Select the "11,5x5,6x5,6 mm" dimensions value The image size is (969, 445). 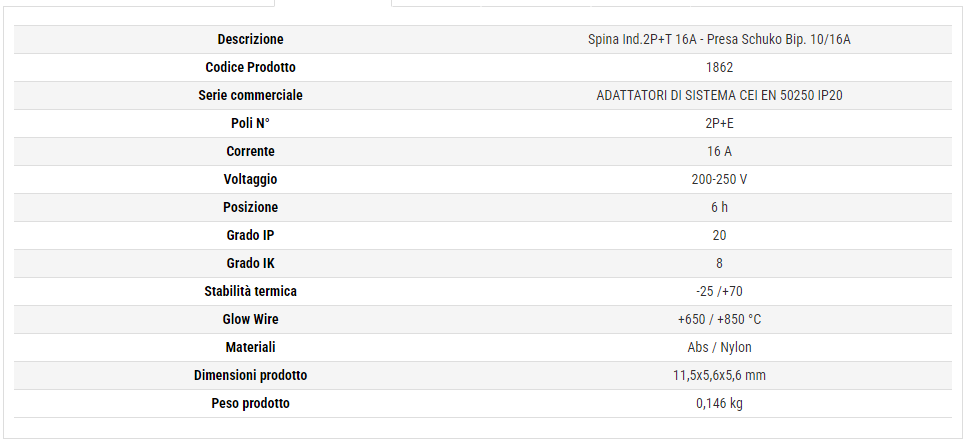[x=719, y=375]
